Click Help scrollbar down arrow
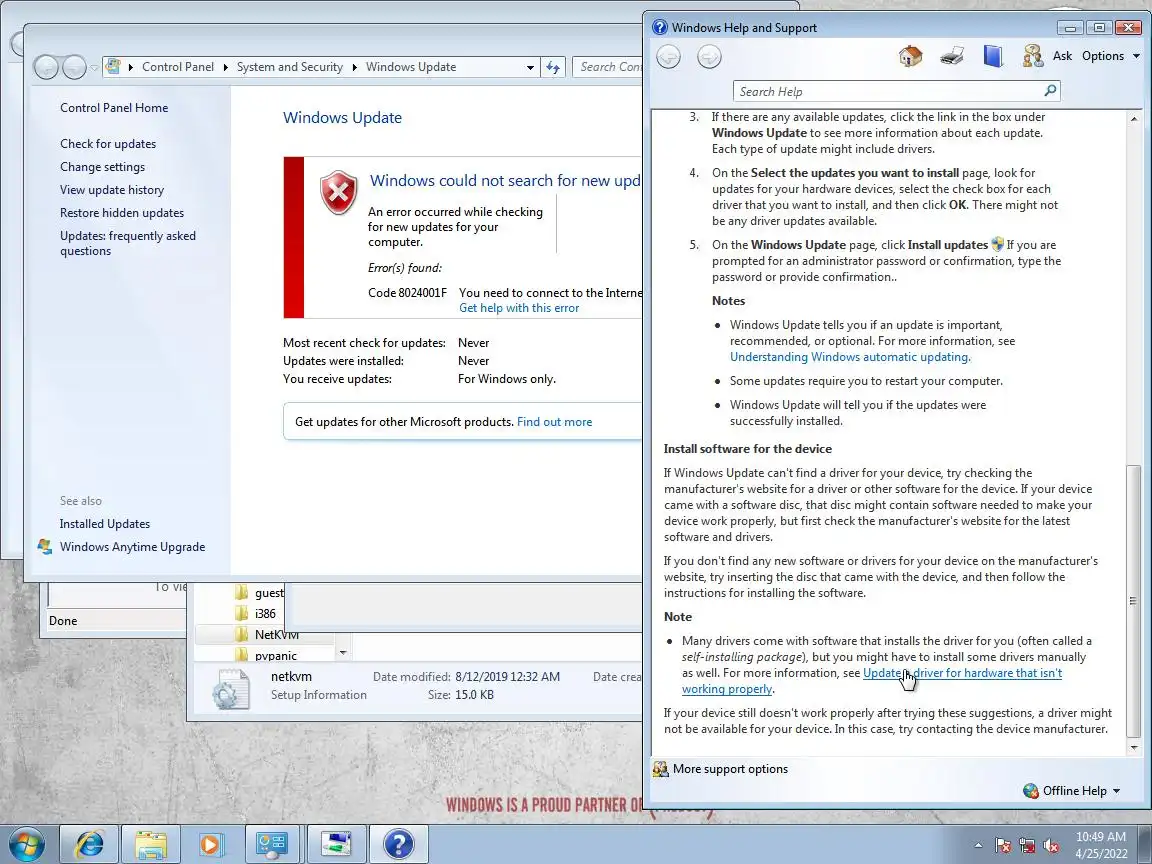Image resolution: width=1152 pixels, height=864 pixels. coord(1134,747)
